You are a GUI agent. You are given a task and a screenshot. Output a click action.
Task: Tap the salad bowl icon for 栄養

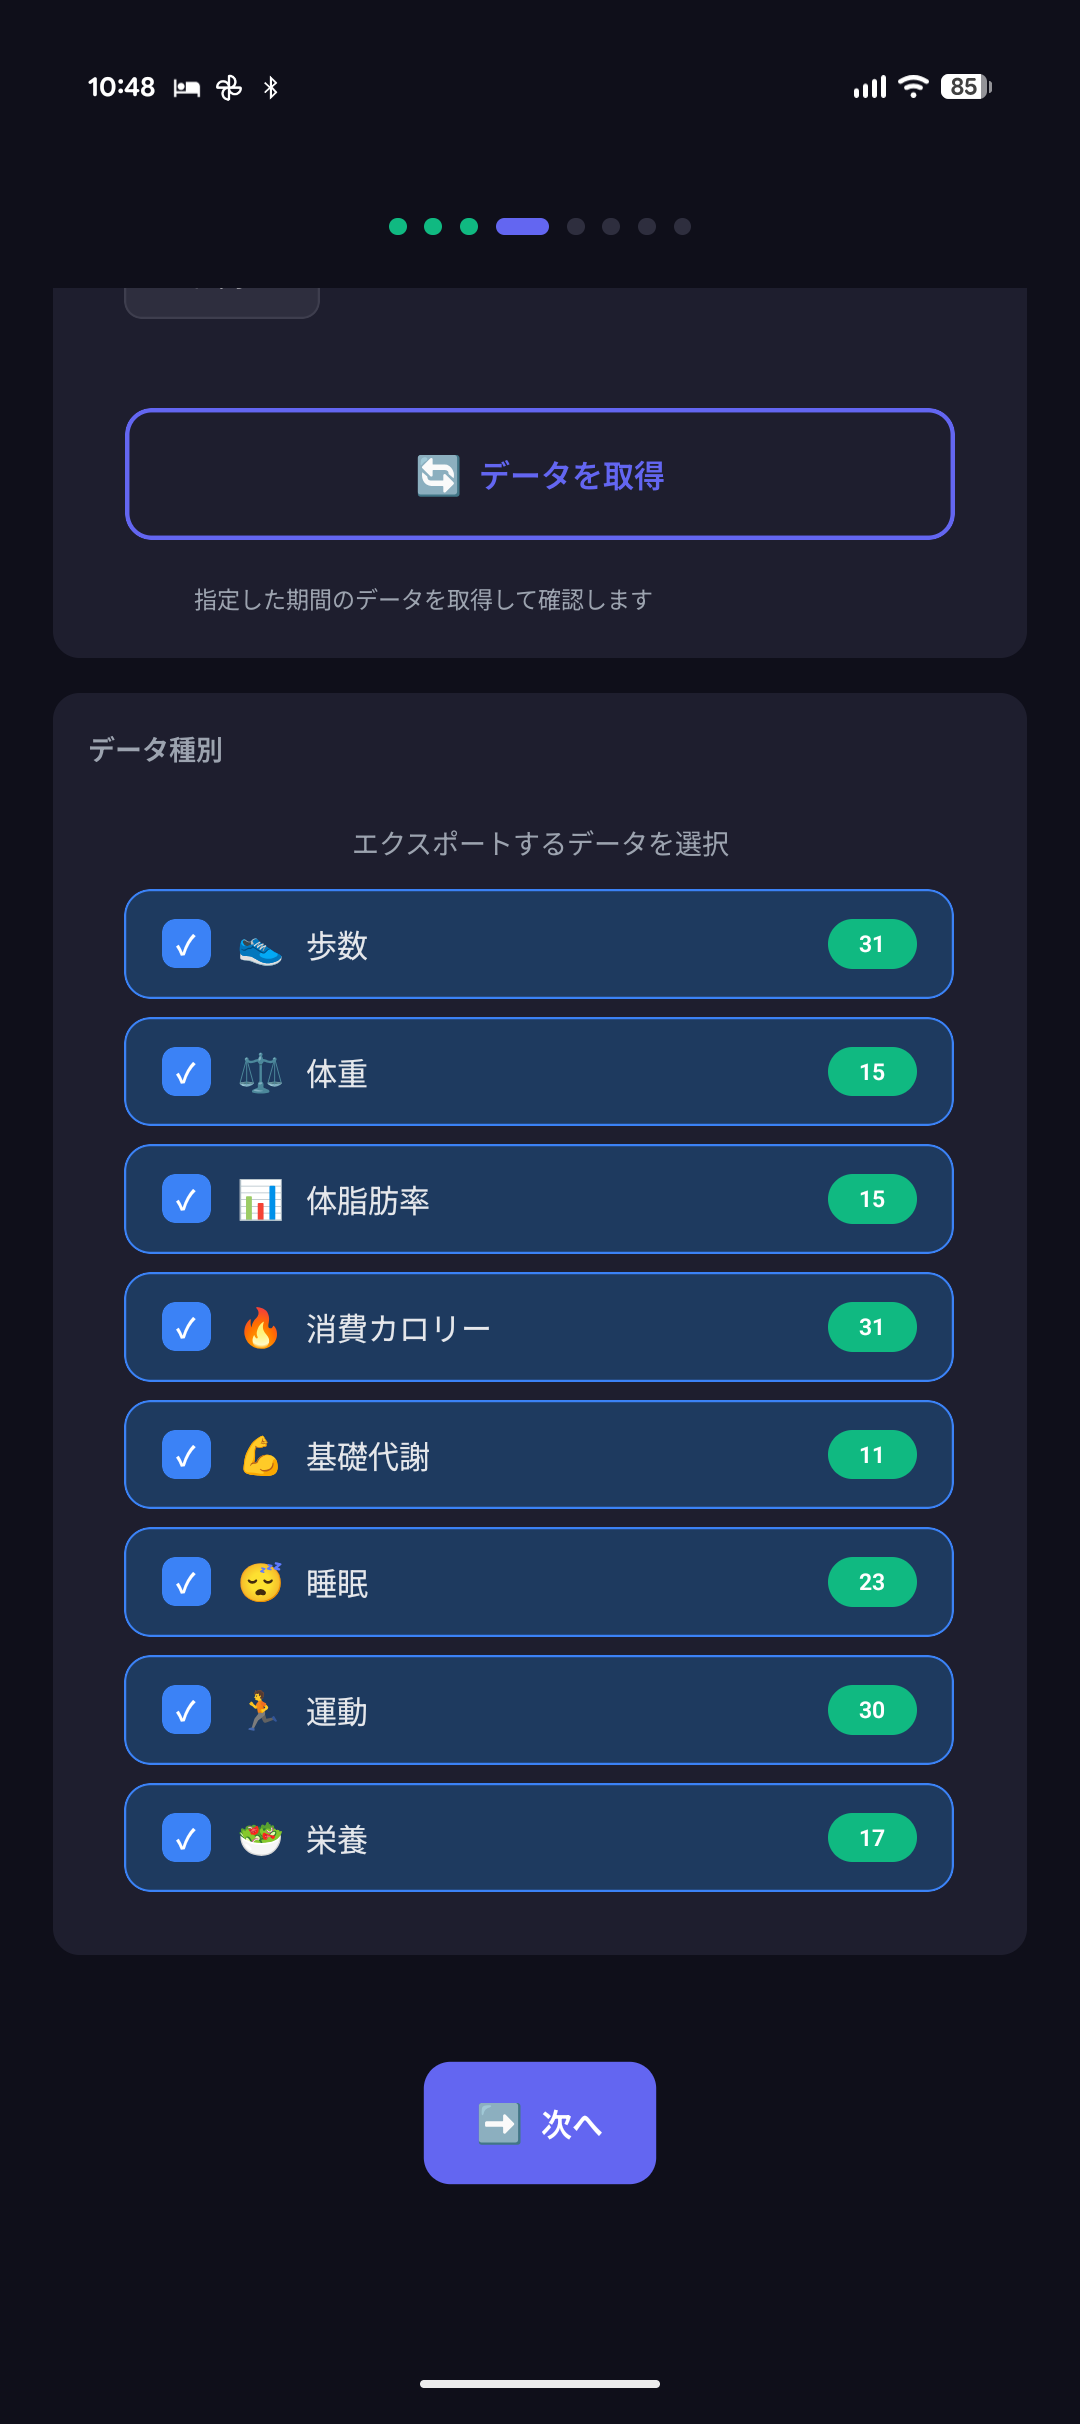pyautogui.click(x=260, y=1838)
